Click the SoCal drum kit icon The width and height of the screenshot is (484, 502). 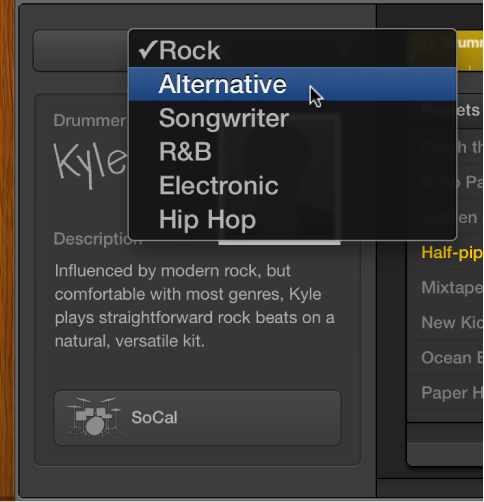tap(95, 417)
